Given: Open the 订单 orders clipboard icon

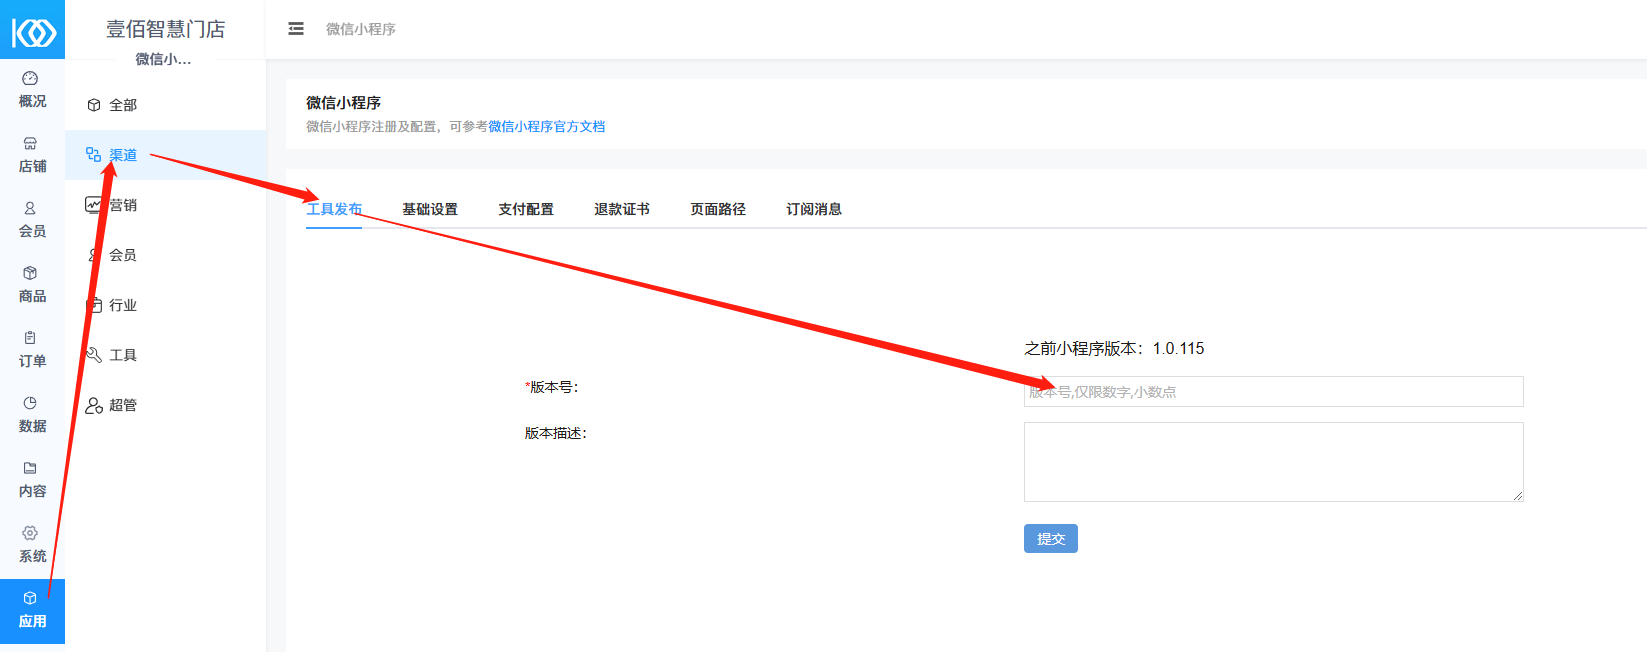Looking at the screenshot, I should tap(30, 338).
